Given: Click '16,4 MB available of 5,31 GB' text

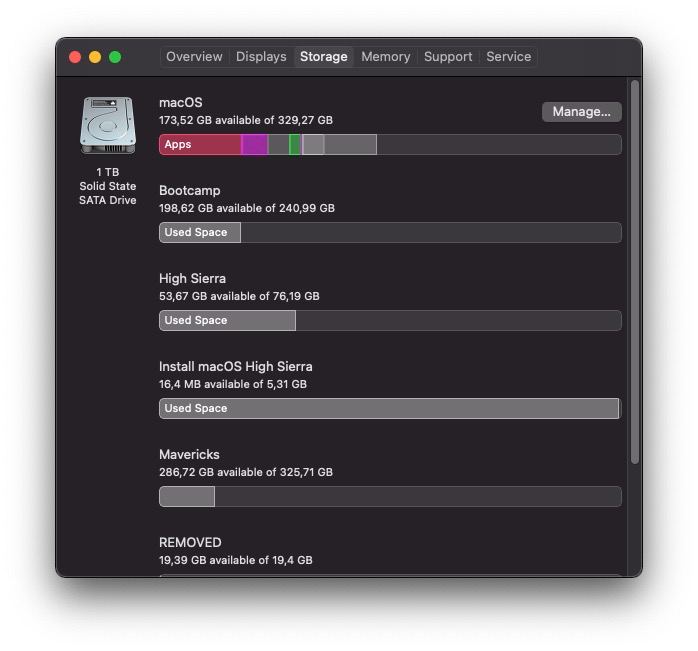Looking at the screenshot, I should [233, 384].
